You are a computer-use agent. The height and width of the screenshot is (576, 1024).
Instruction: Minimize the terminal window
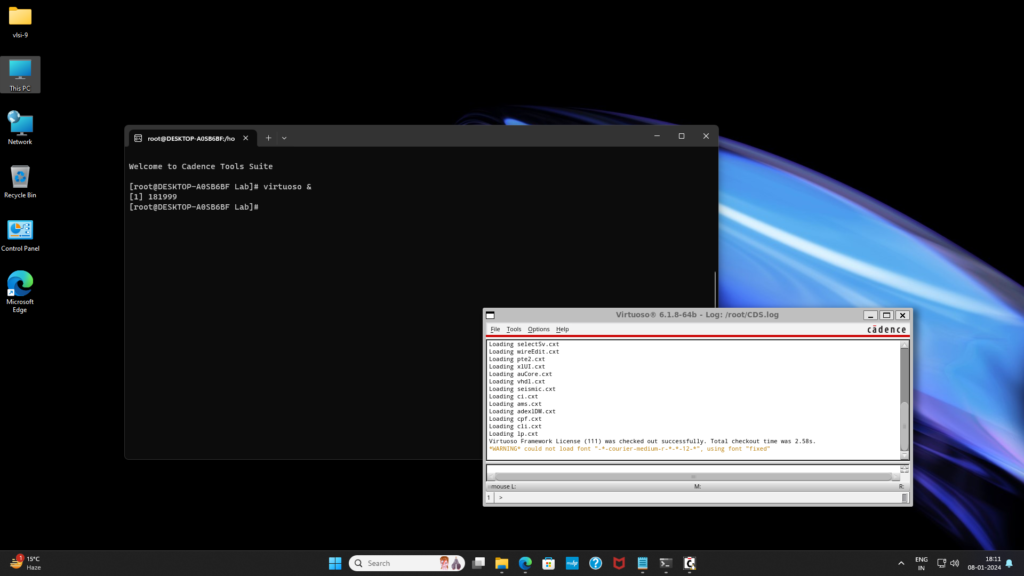click(x=657, y=136)
